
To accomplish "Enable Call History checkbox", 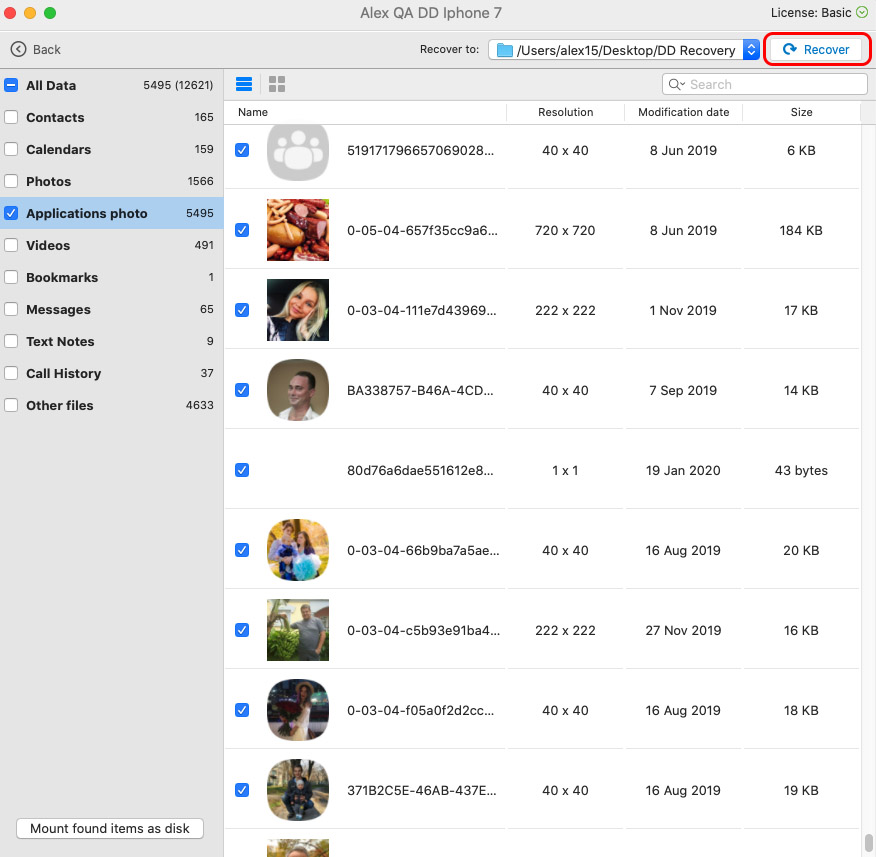I will 11,373.
